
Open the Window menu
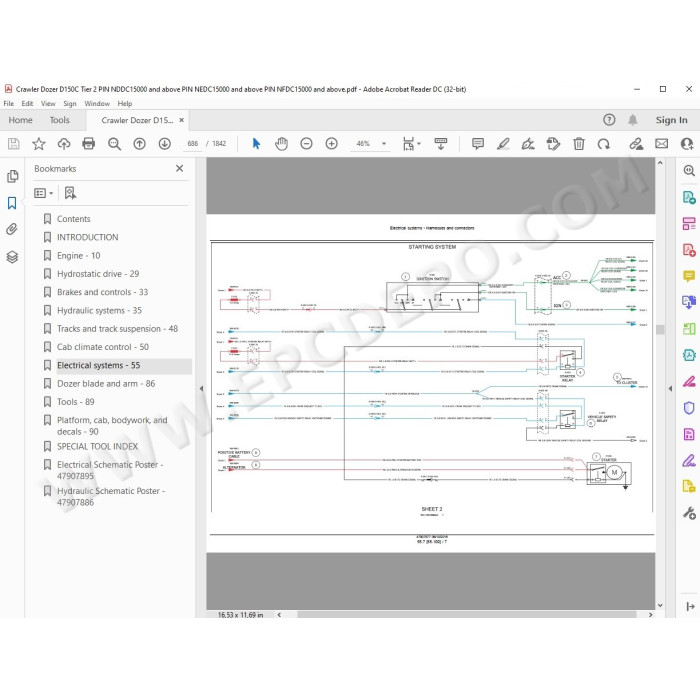(x=97, y=104)
